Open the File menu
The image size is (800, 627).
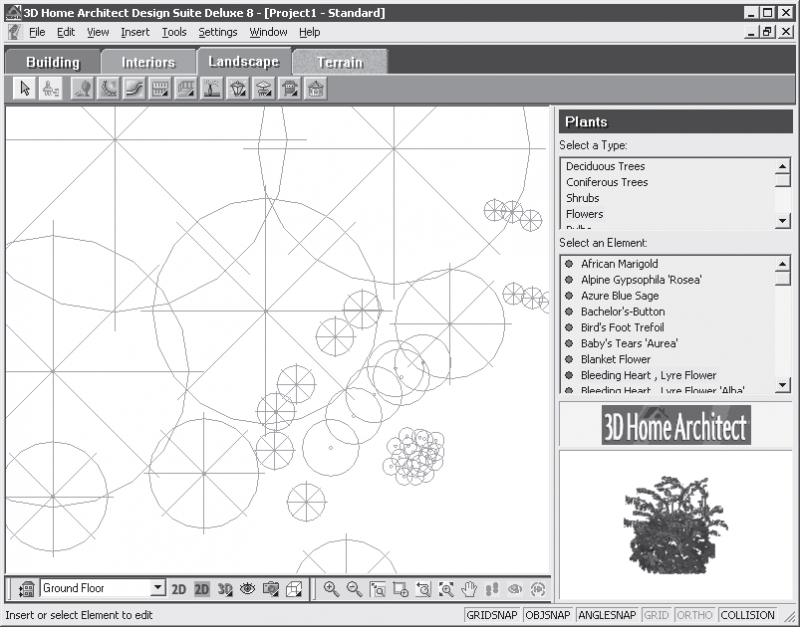click(x=37, y=32)
